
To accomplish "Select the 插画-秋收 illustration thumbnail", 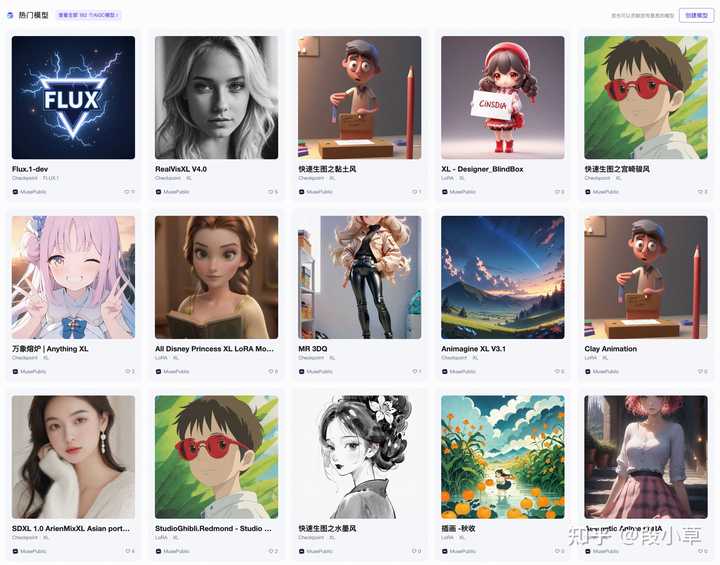I will [503, 457].
